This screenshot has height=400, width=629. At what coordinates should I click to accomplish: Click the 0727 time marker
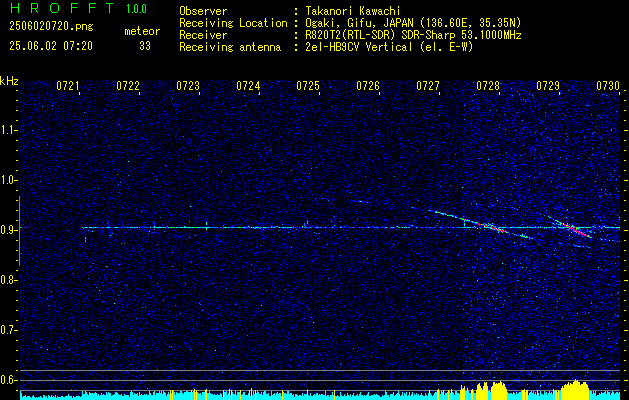click(x=428, y=86)
